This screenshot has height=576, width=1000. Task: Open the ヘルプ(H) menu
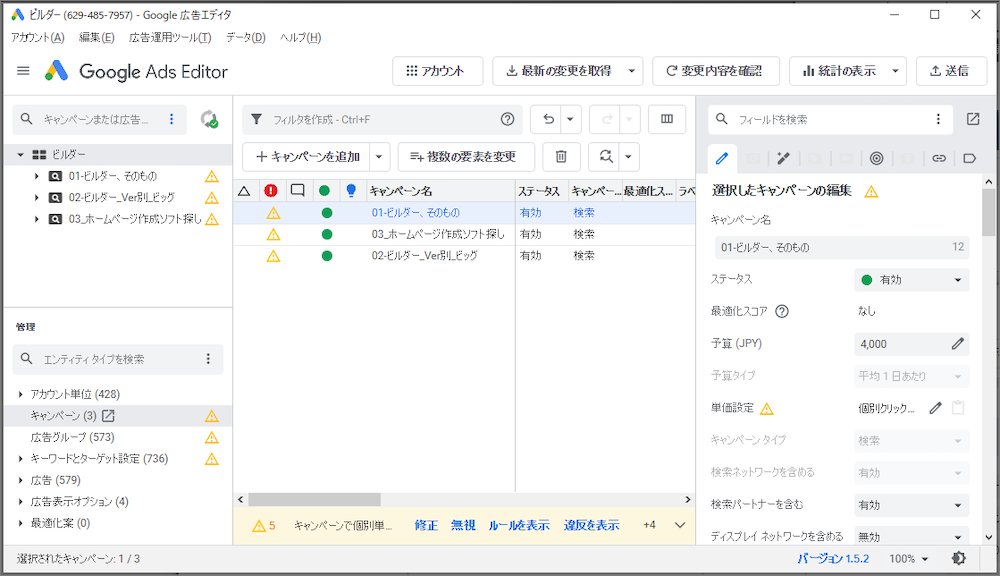pos(300,38)
